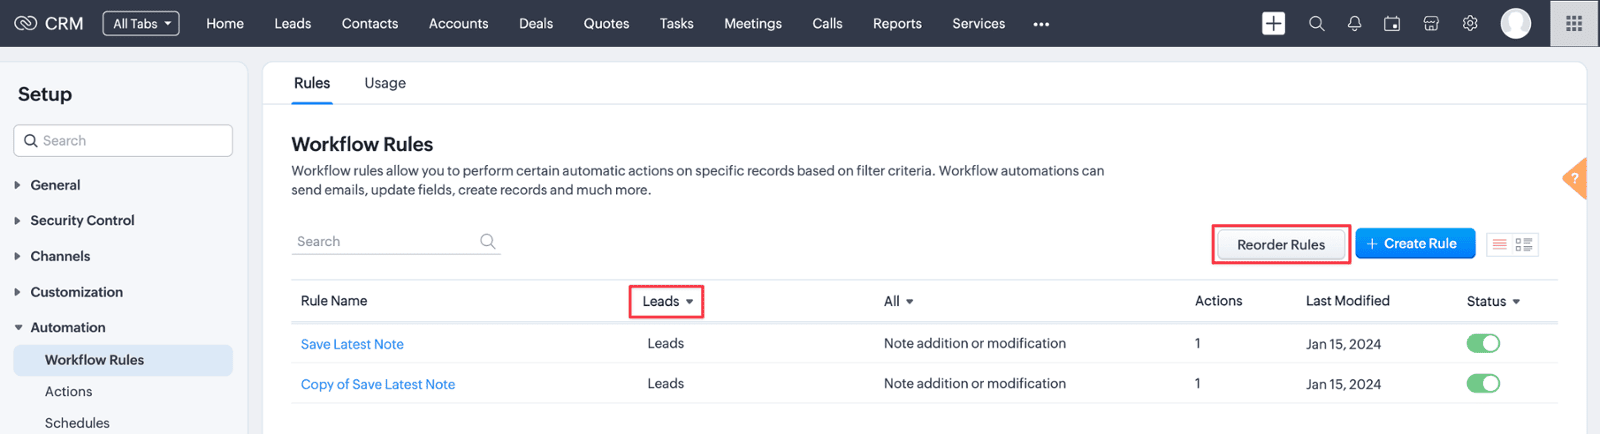Image resolution: width=1600 pixels, height=434 pixels.
Task: Go to the Home tab
Action: pyautogui.click(x=225, y=23)
